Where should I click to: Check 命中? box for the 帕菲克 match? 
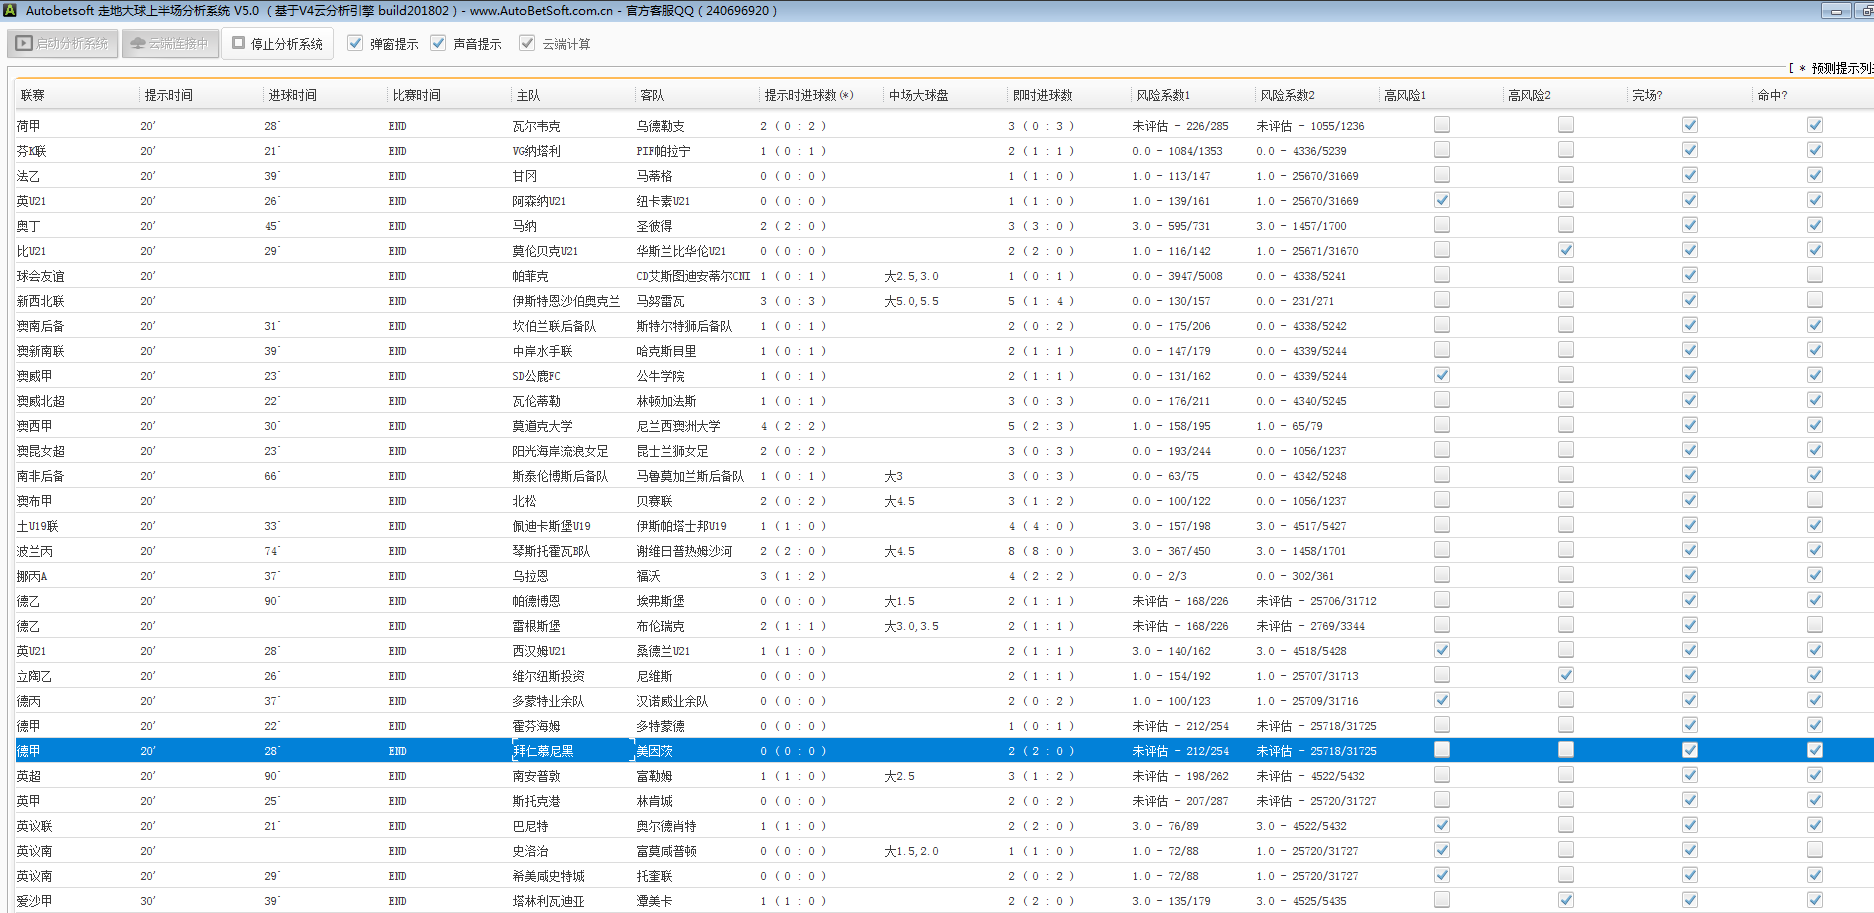coord(1814,275)
